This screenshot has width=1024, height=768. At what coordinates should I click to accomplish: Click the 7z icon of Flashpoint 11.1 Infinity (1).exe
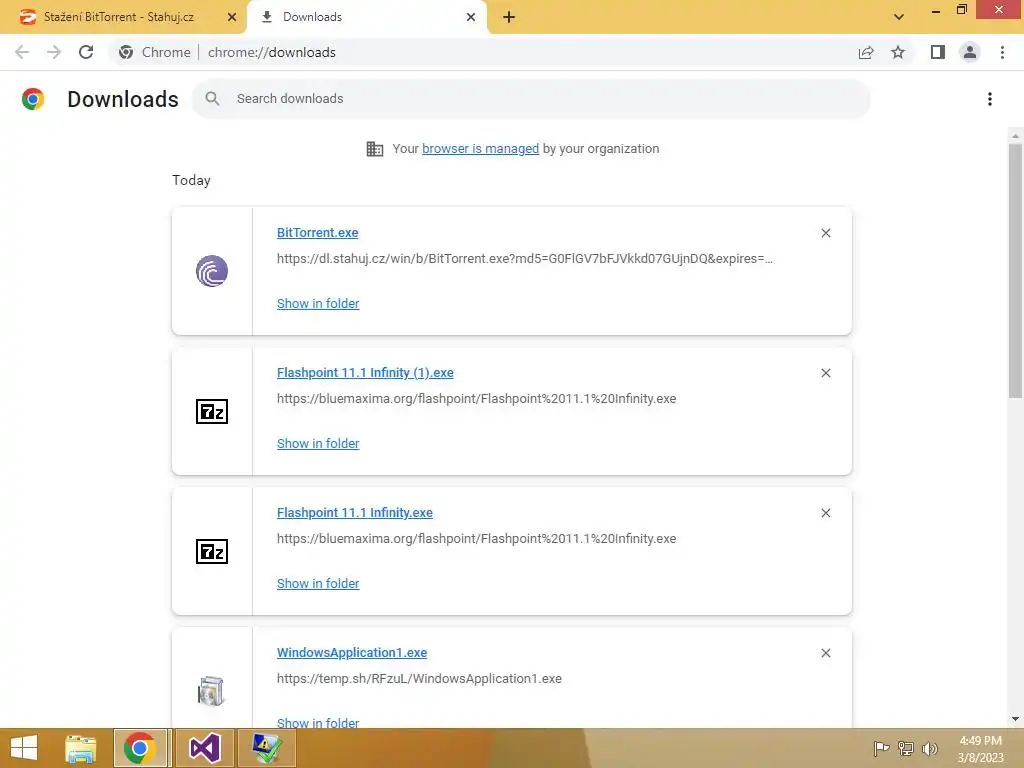coord(212,411)
